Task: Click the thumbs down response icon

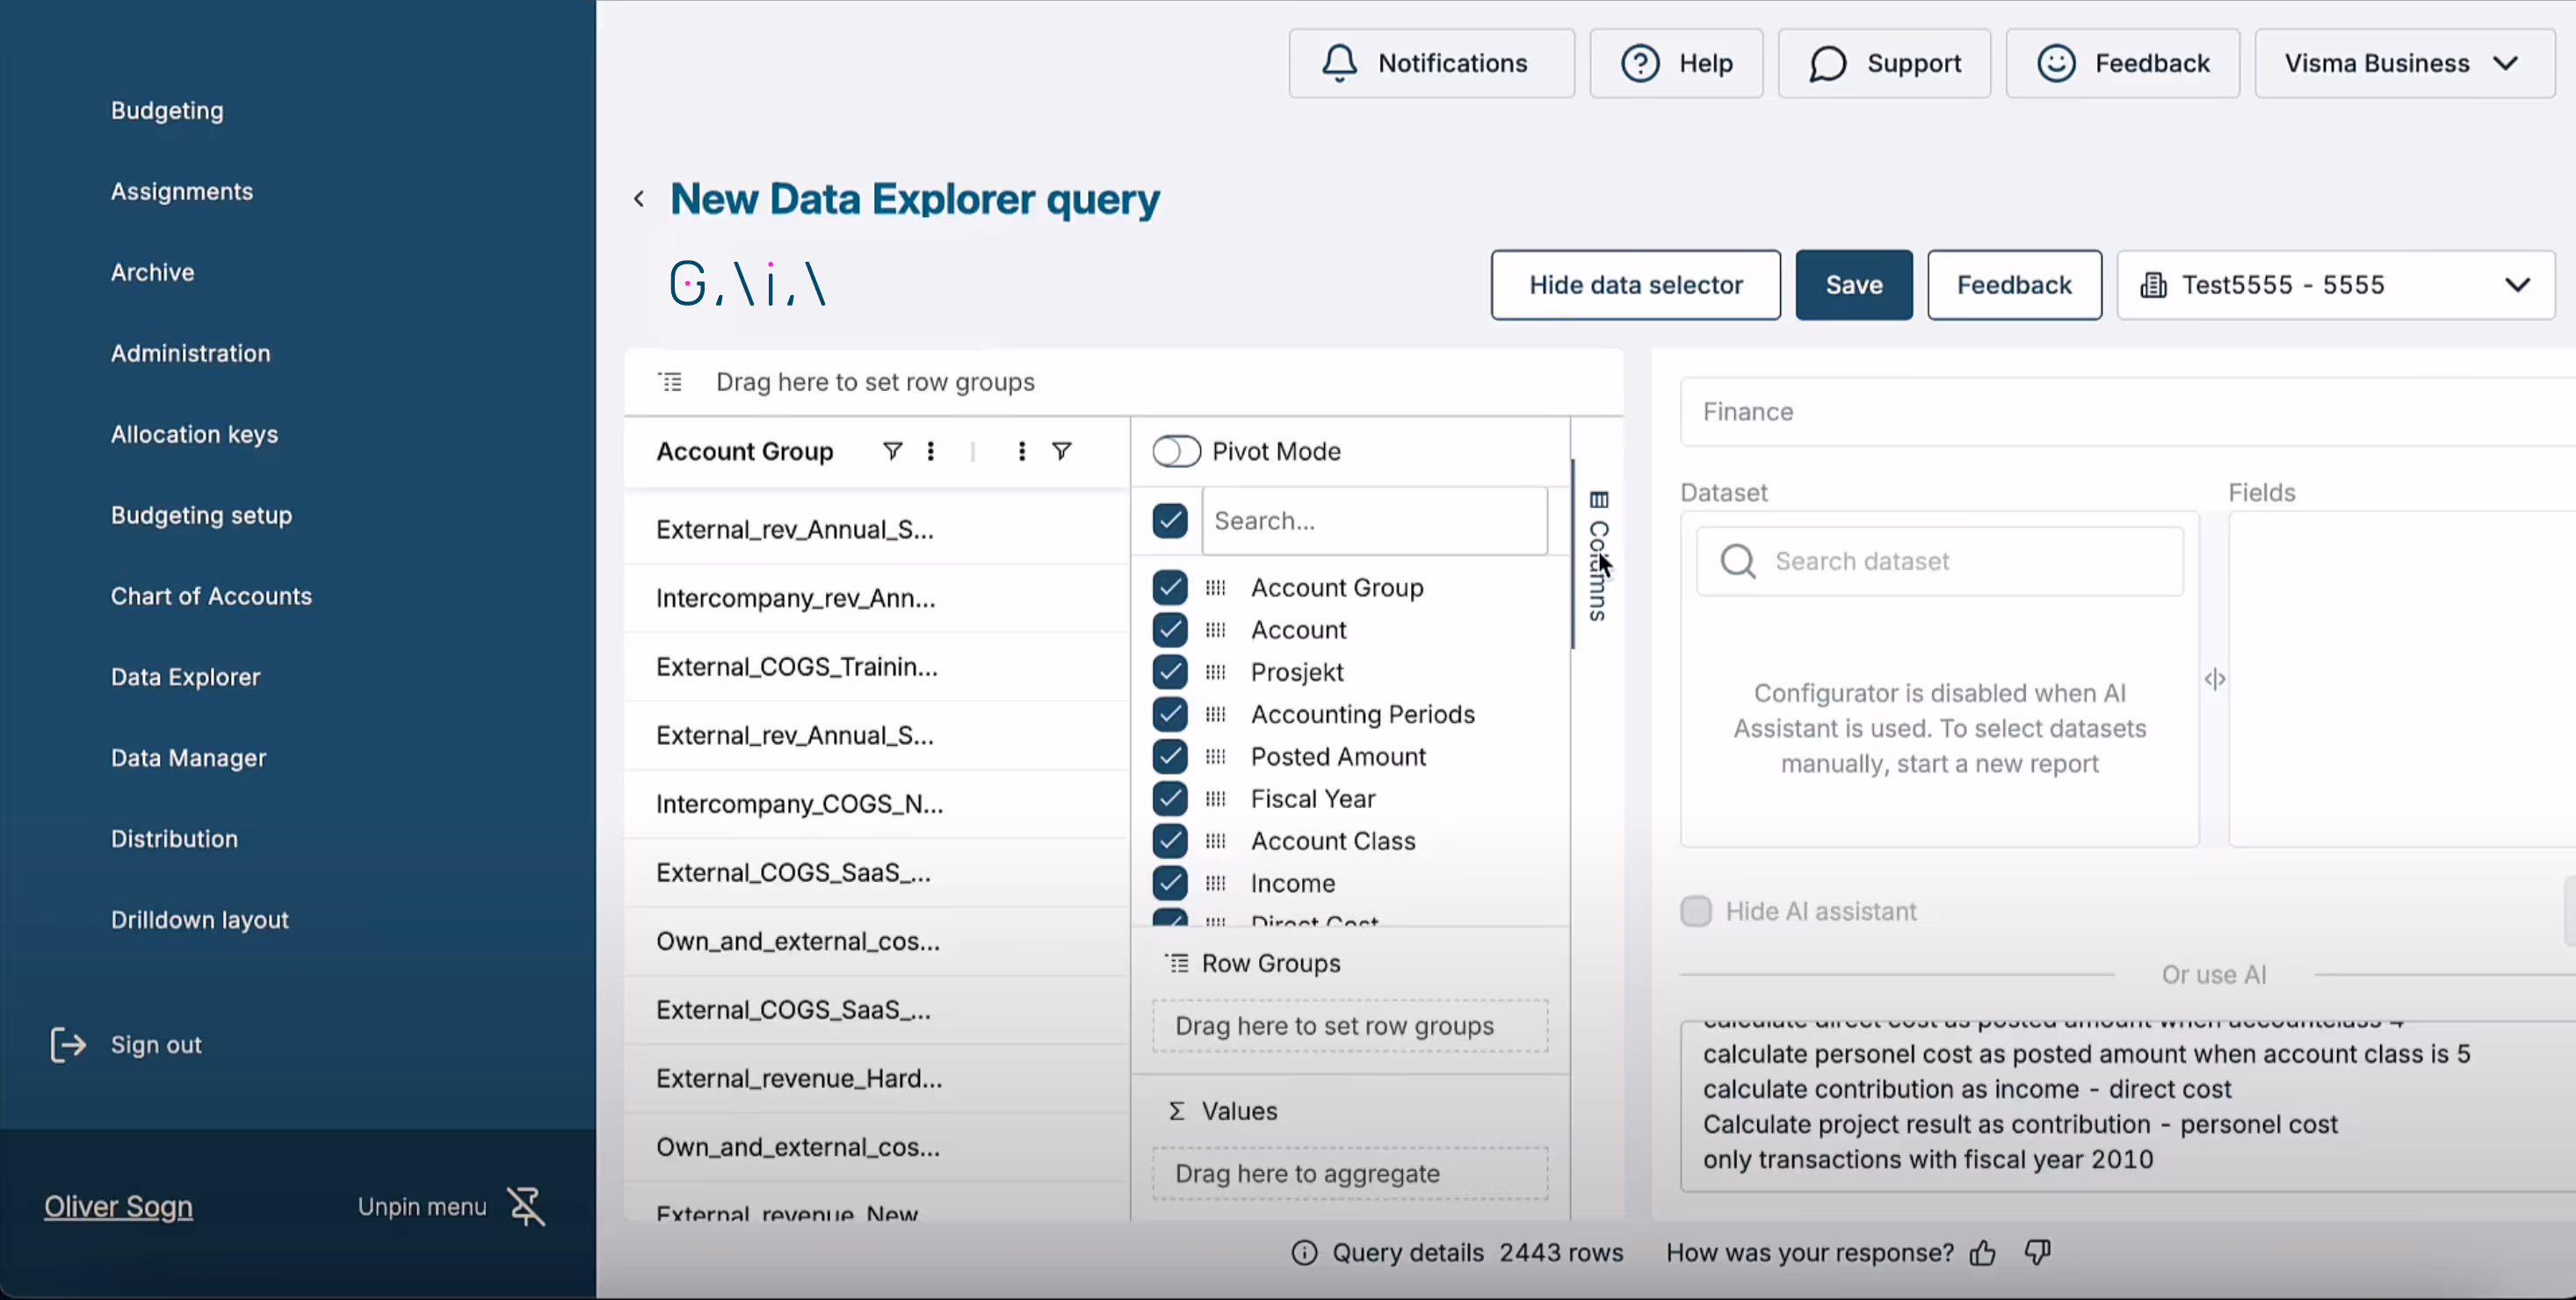Action: tap(2037, 1252)
